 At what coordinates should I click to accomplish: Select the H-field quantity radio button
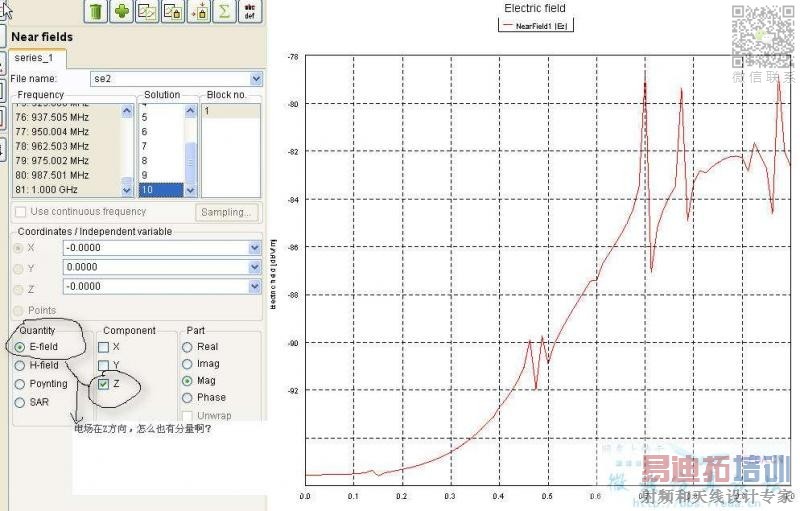pyautogui.click(x=20, y=366)
